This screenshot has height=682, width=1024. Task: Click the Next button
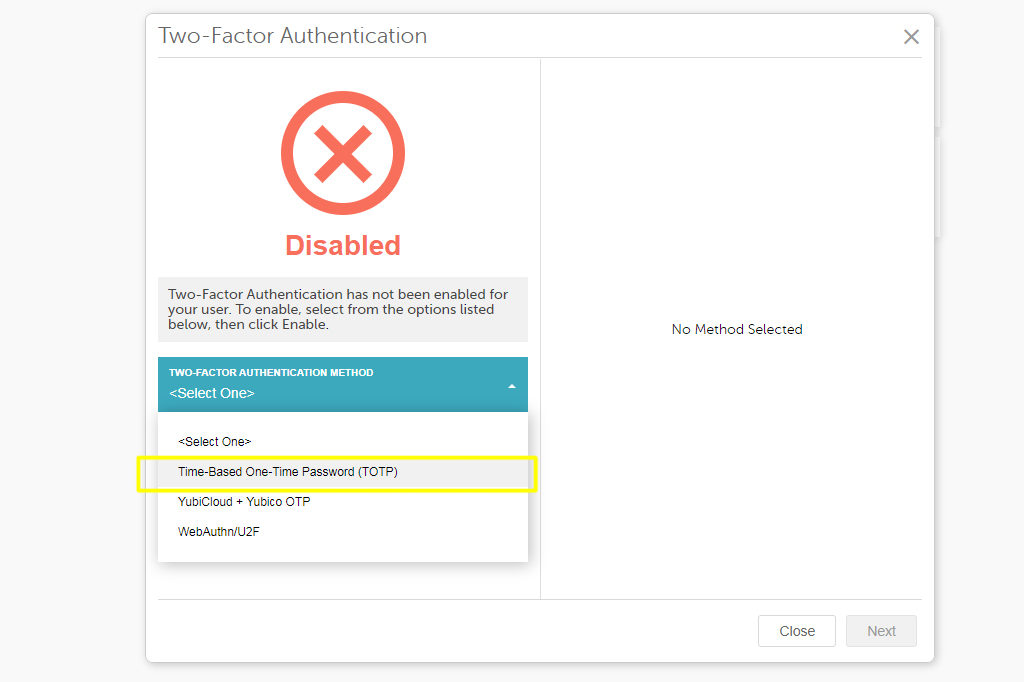881,631
